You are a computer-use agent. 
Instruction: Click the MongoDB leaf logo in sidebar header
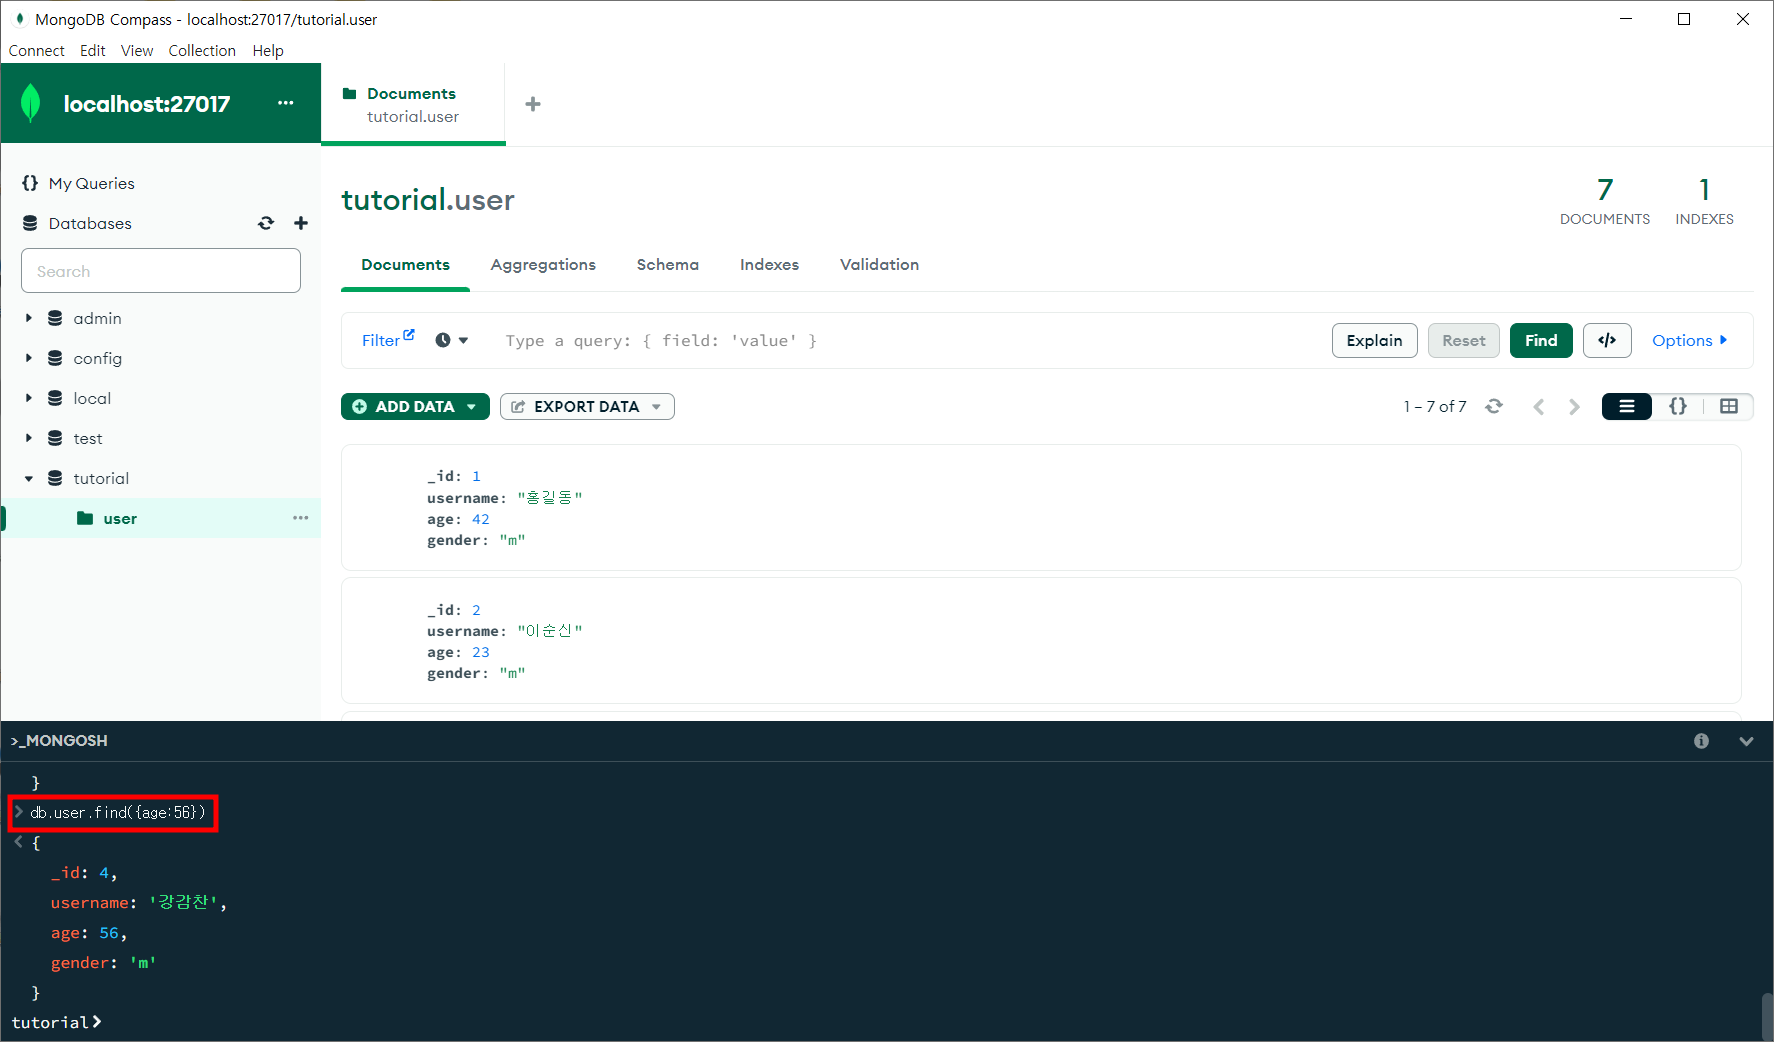click(31, 103)
